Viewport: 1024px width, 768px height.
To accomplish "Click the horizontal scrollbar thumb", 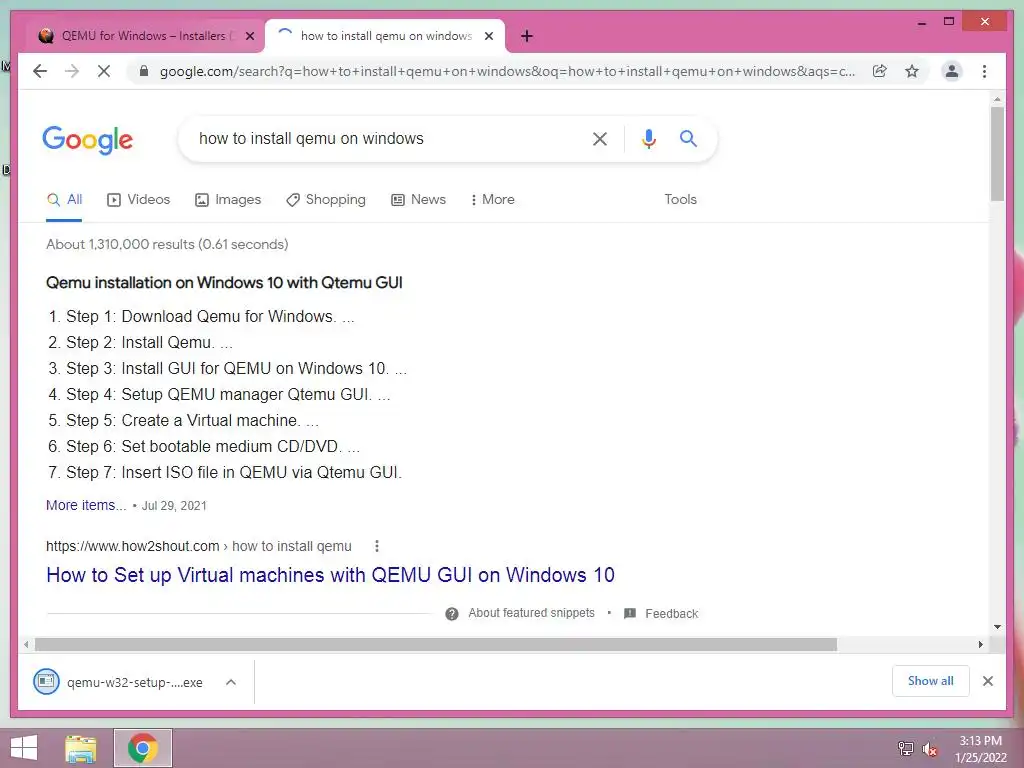I will pyautogui.click(x=436, y=645).
